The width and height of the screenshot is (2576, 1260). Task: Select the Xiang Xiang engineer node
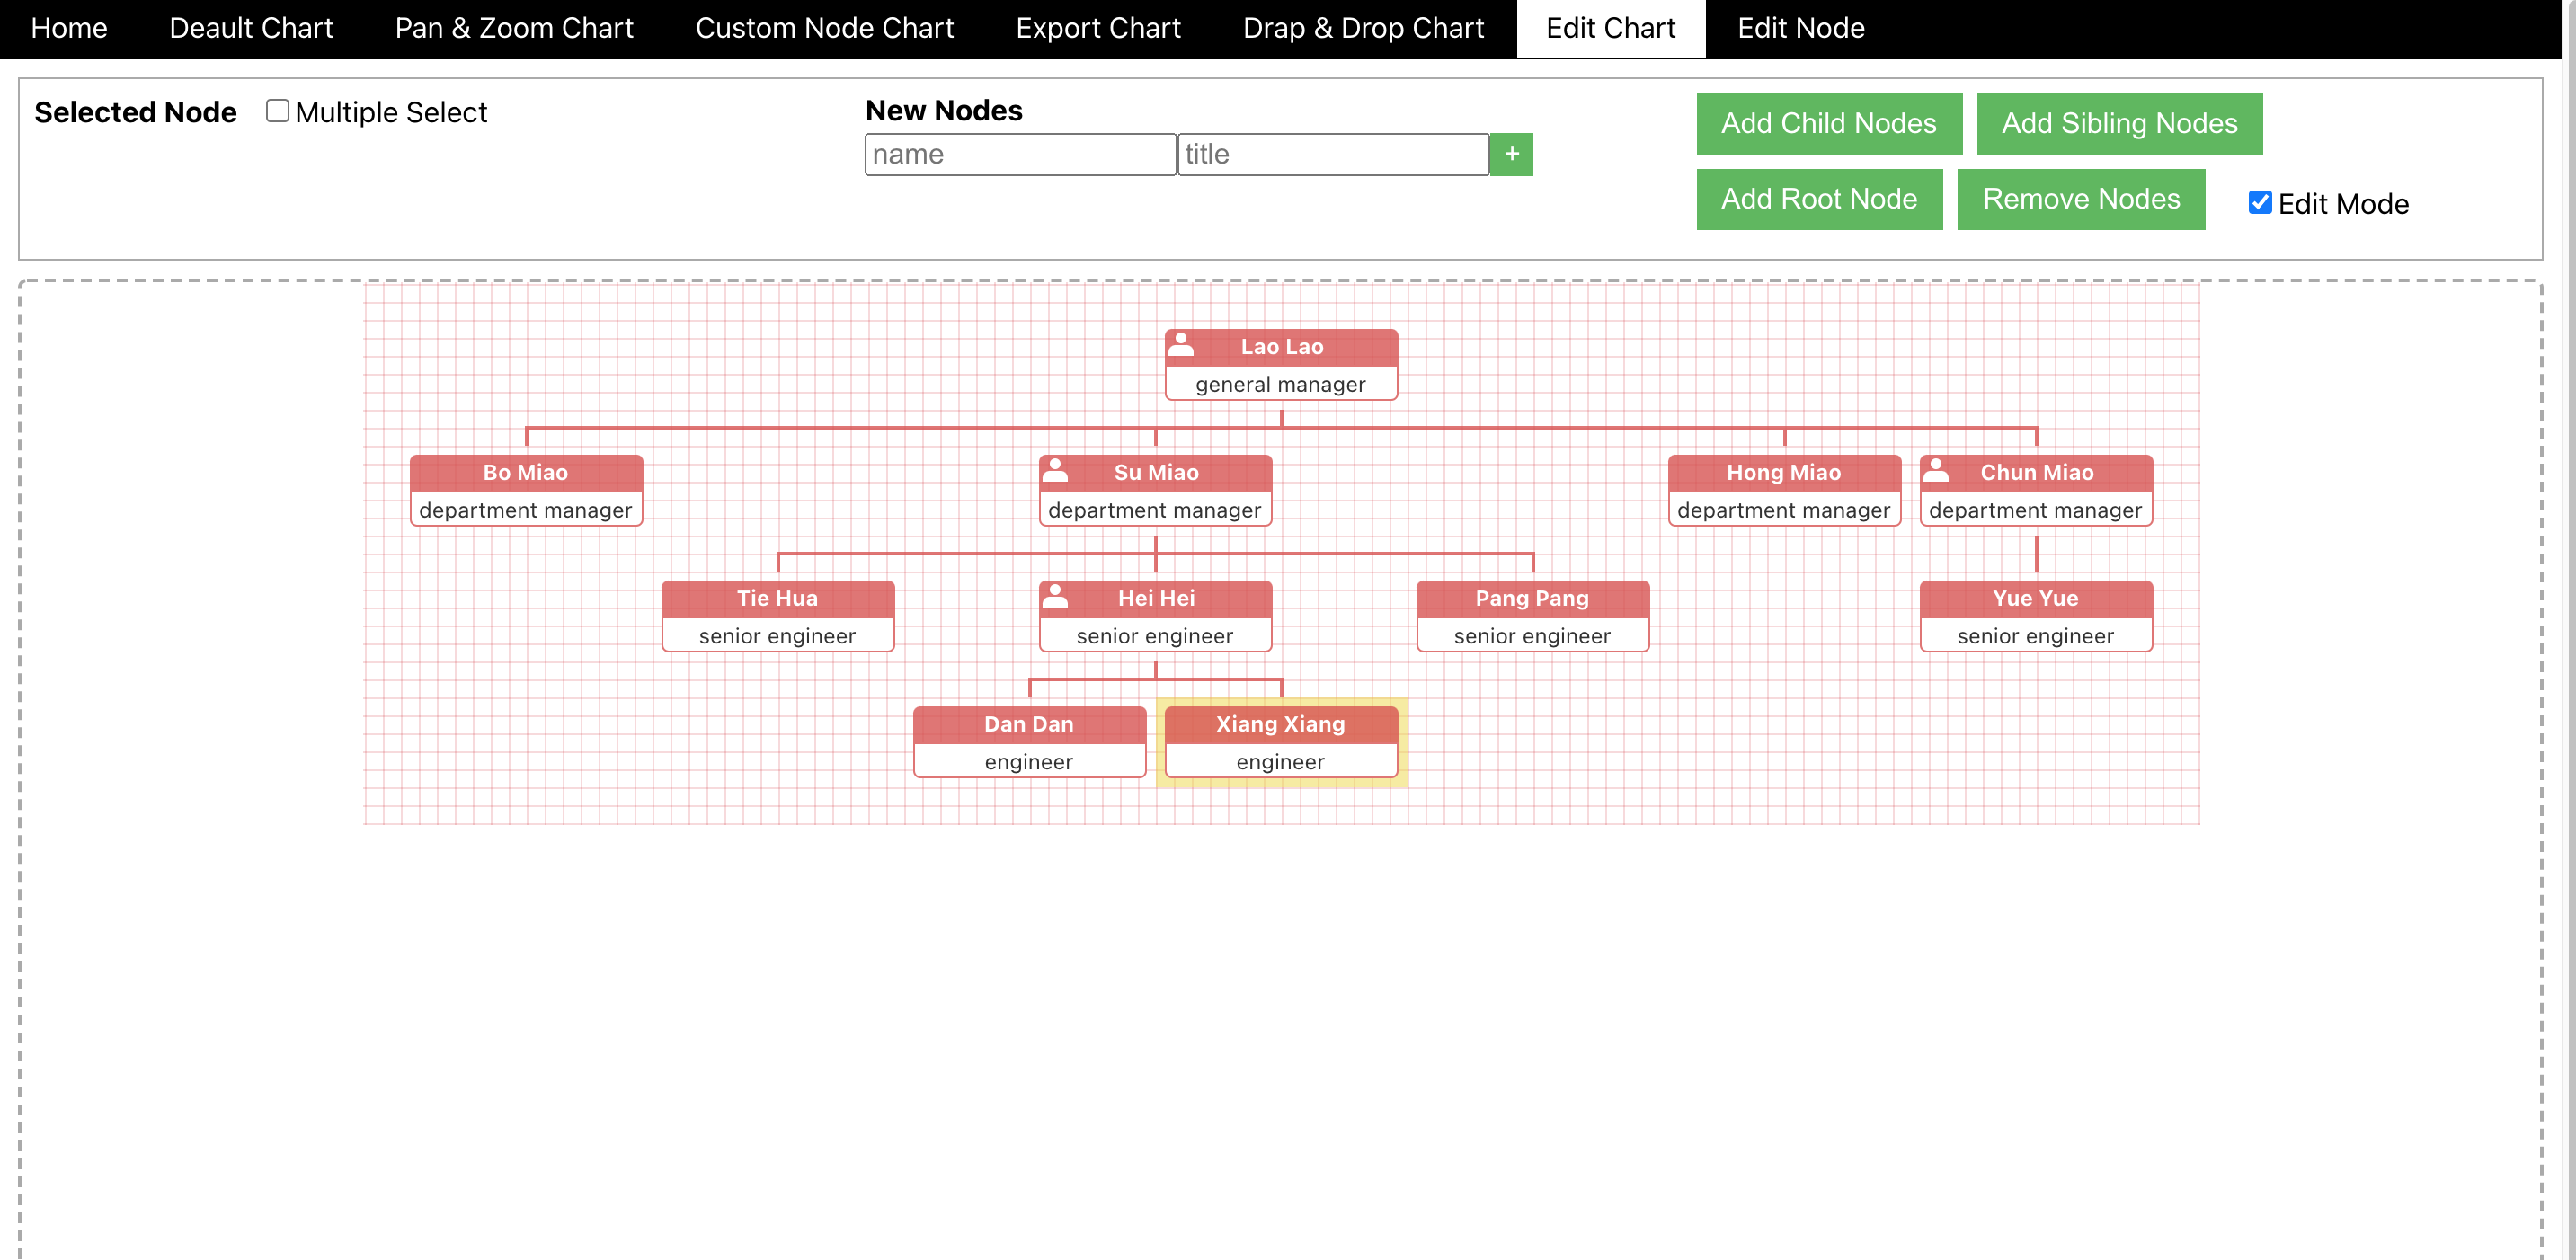pyautogui.click(x=1280, y=742)
